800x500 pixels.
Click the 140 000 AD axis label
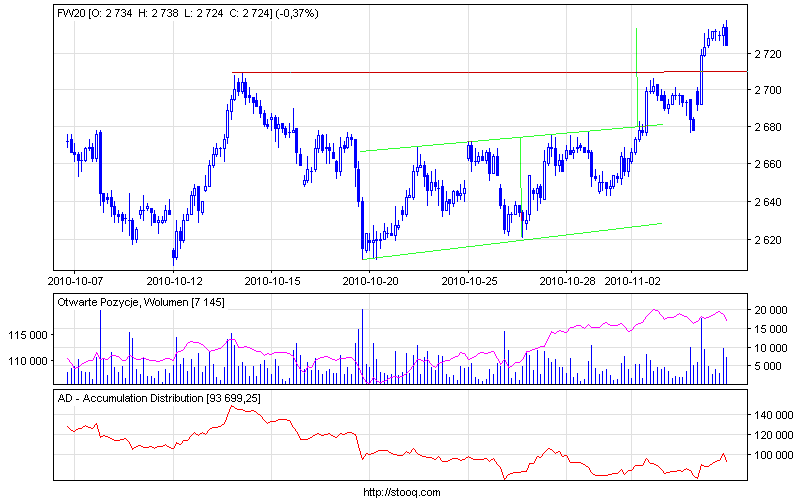(773, 415)
